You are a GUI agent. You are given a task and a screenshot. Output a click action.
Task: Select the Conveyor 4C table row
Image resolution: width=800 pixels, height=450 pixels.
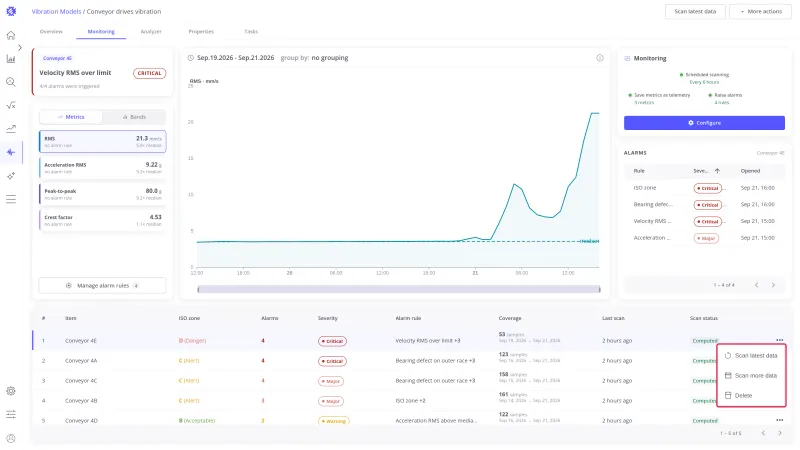click(x=411, y=381)
